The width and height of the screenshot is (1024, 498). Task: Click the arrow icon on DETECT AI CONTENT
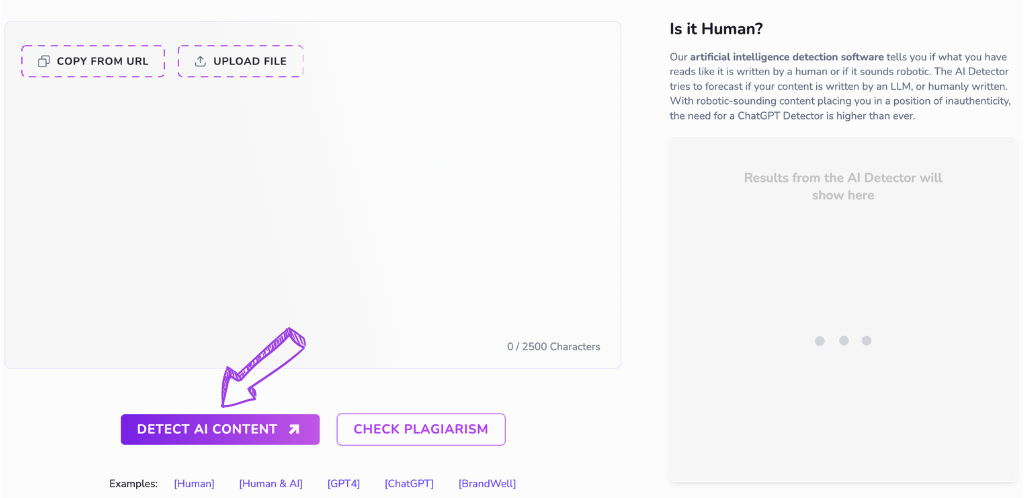[x=294, y=429]
